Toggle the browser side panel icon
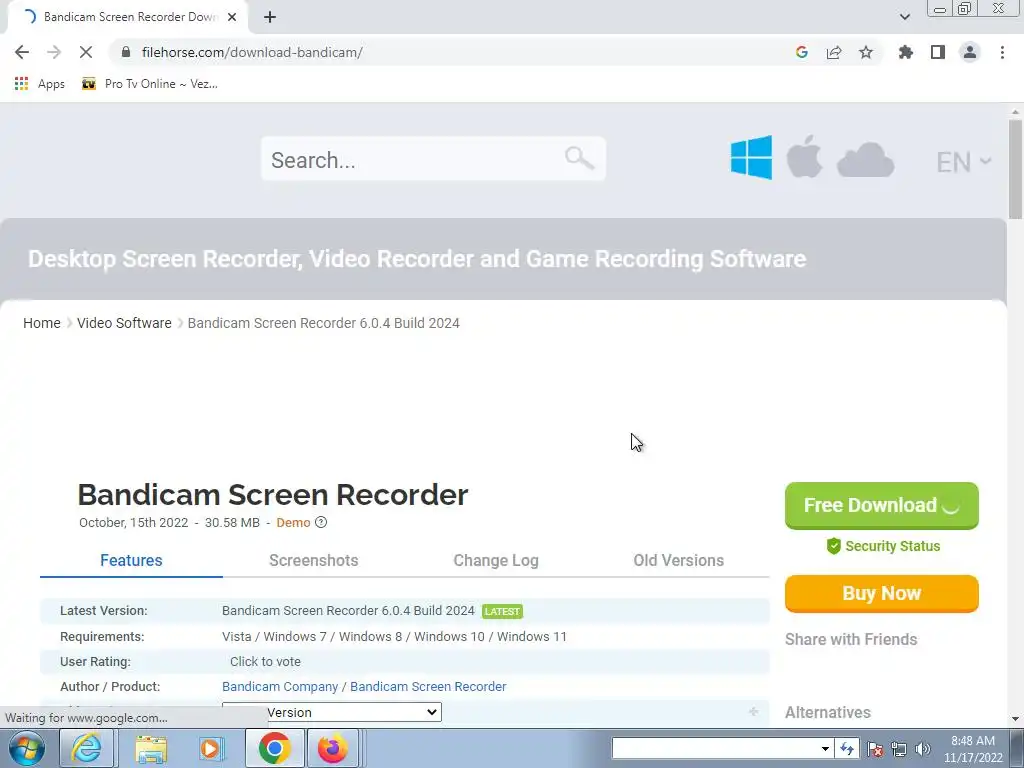The image size is (1024, 768). 938,52
